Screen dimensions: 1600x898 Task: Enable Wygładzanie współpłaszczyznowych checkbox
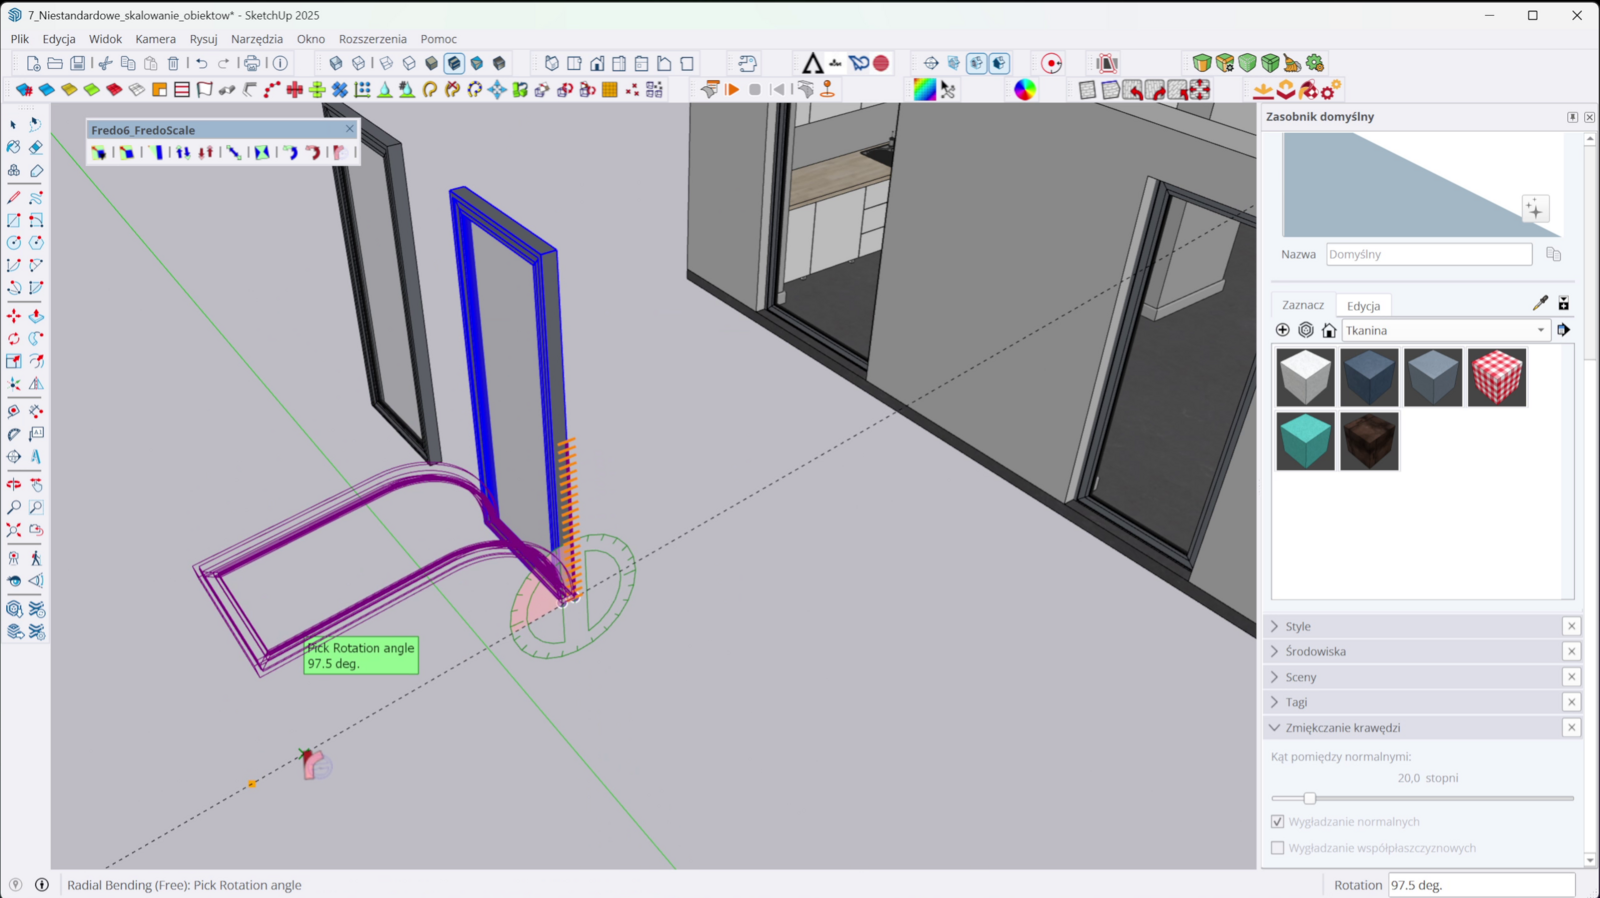[1277, 848]
